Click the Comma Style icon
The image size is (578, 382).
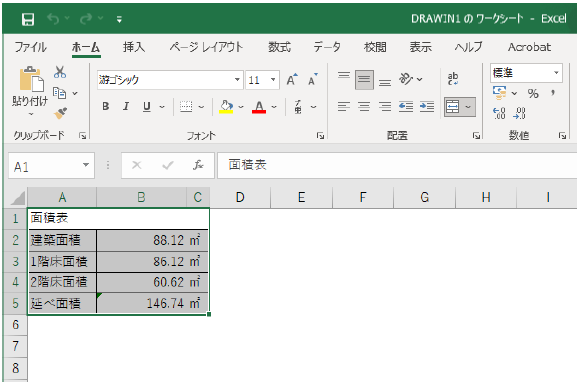tap(553, 93)
